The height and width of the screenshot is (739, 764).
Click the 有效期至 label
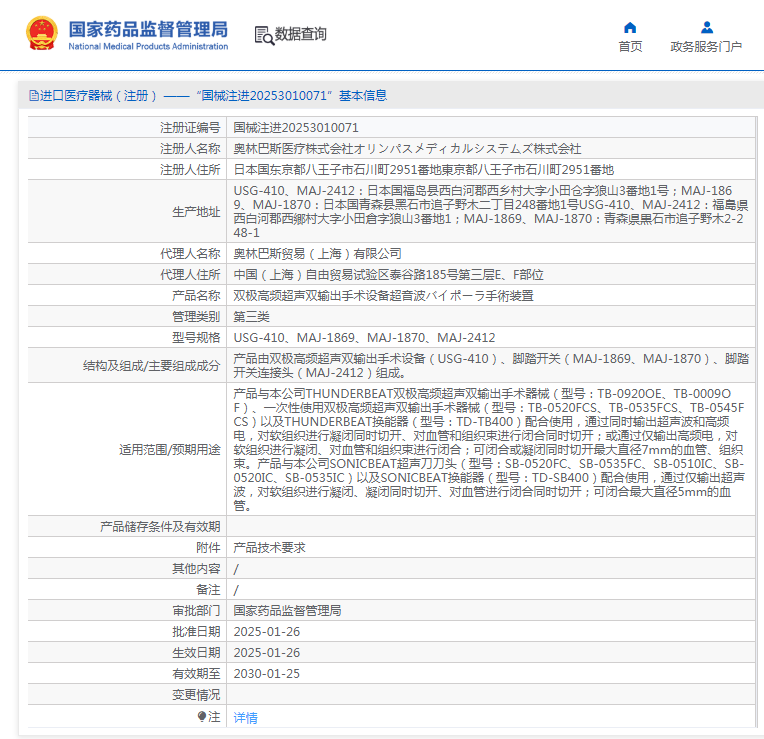[x=196, y=673]
